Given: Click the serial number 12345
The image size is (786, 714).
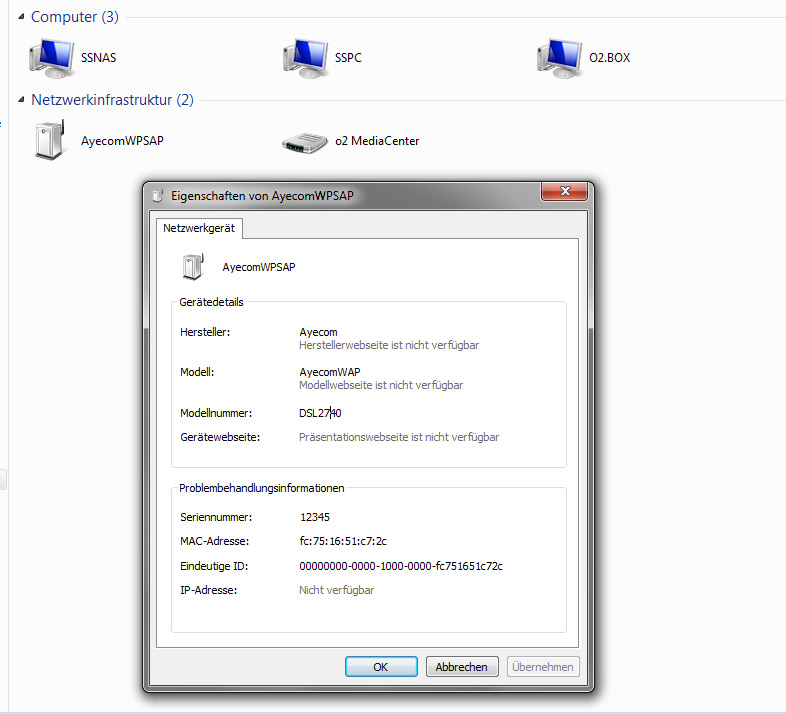Looking at the screenshot, I should tap(315, 517).
